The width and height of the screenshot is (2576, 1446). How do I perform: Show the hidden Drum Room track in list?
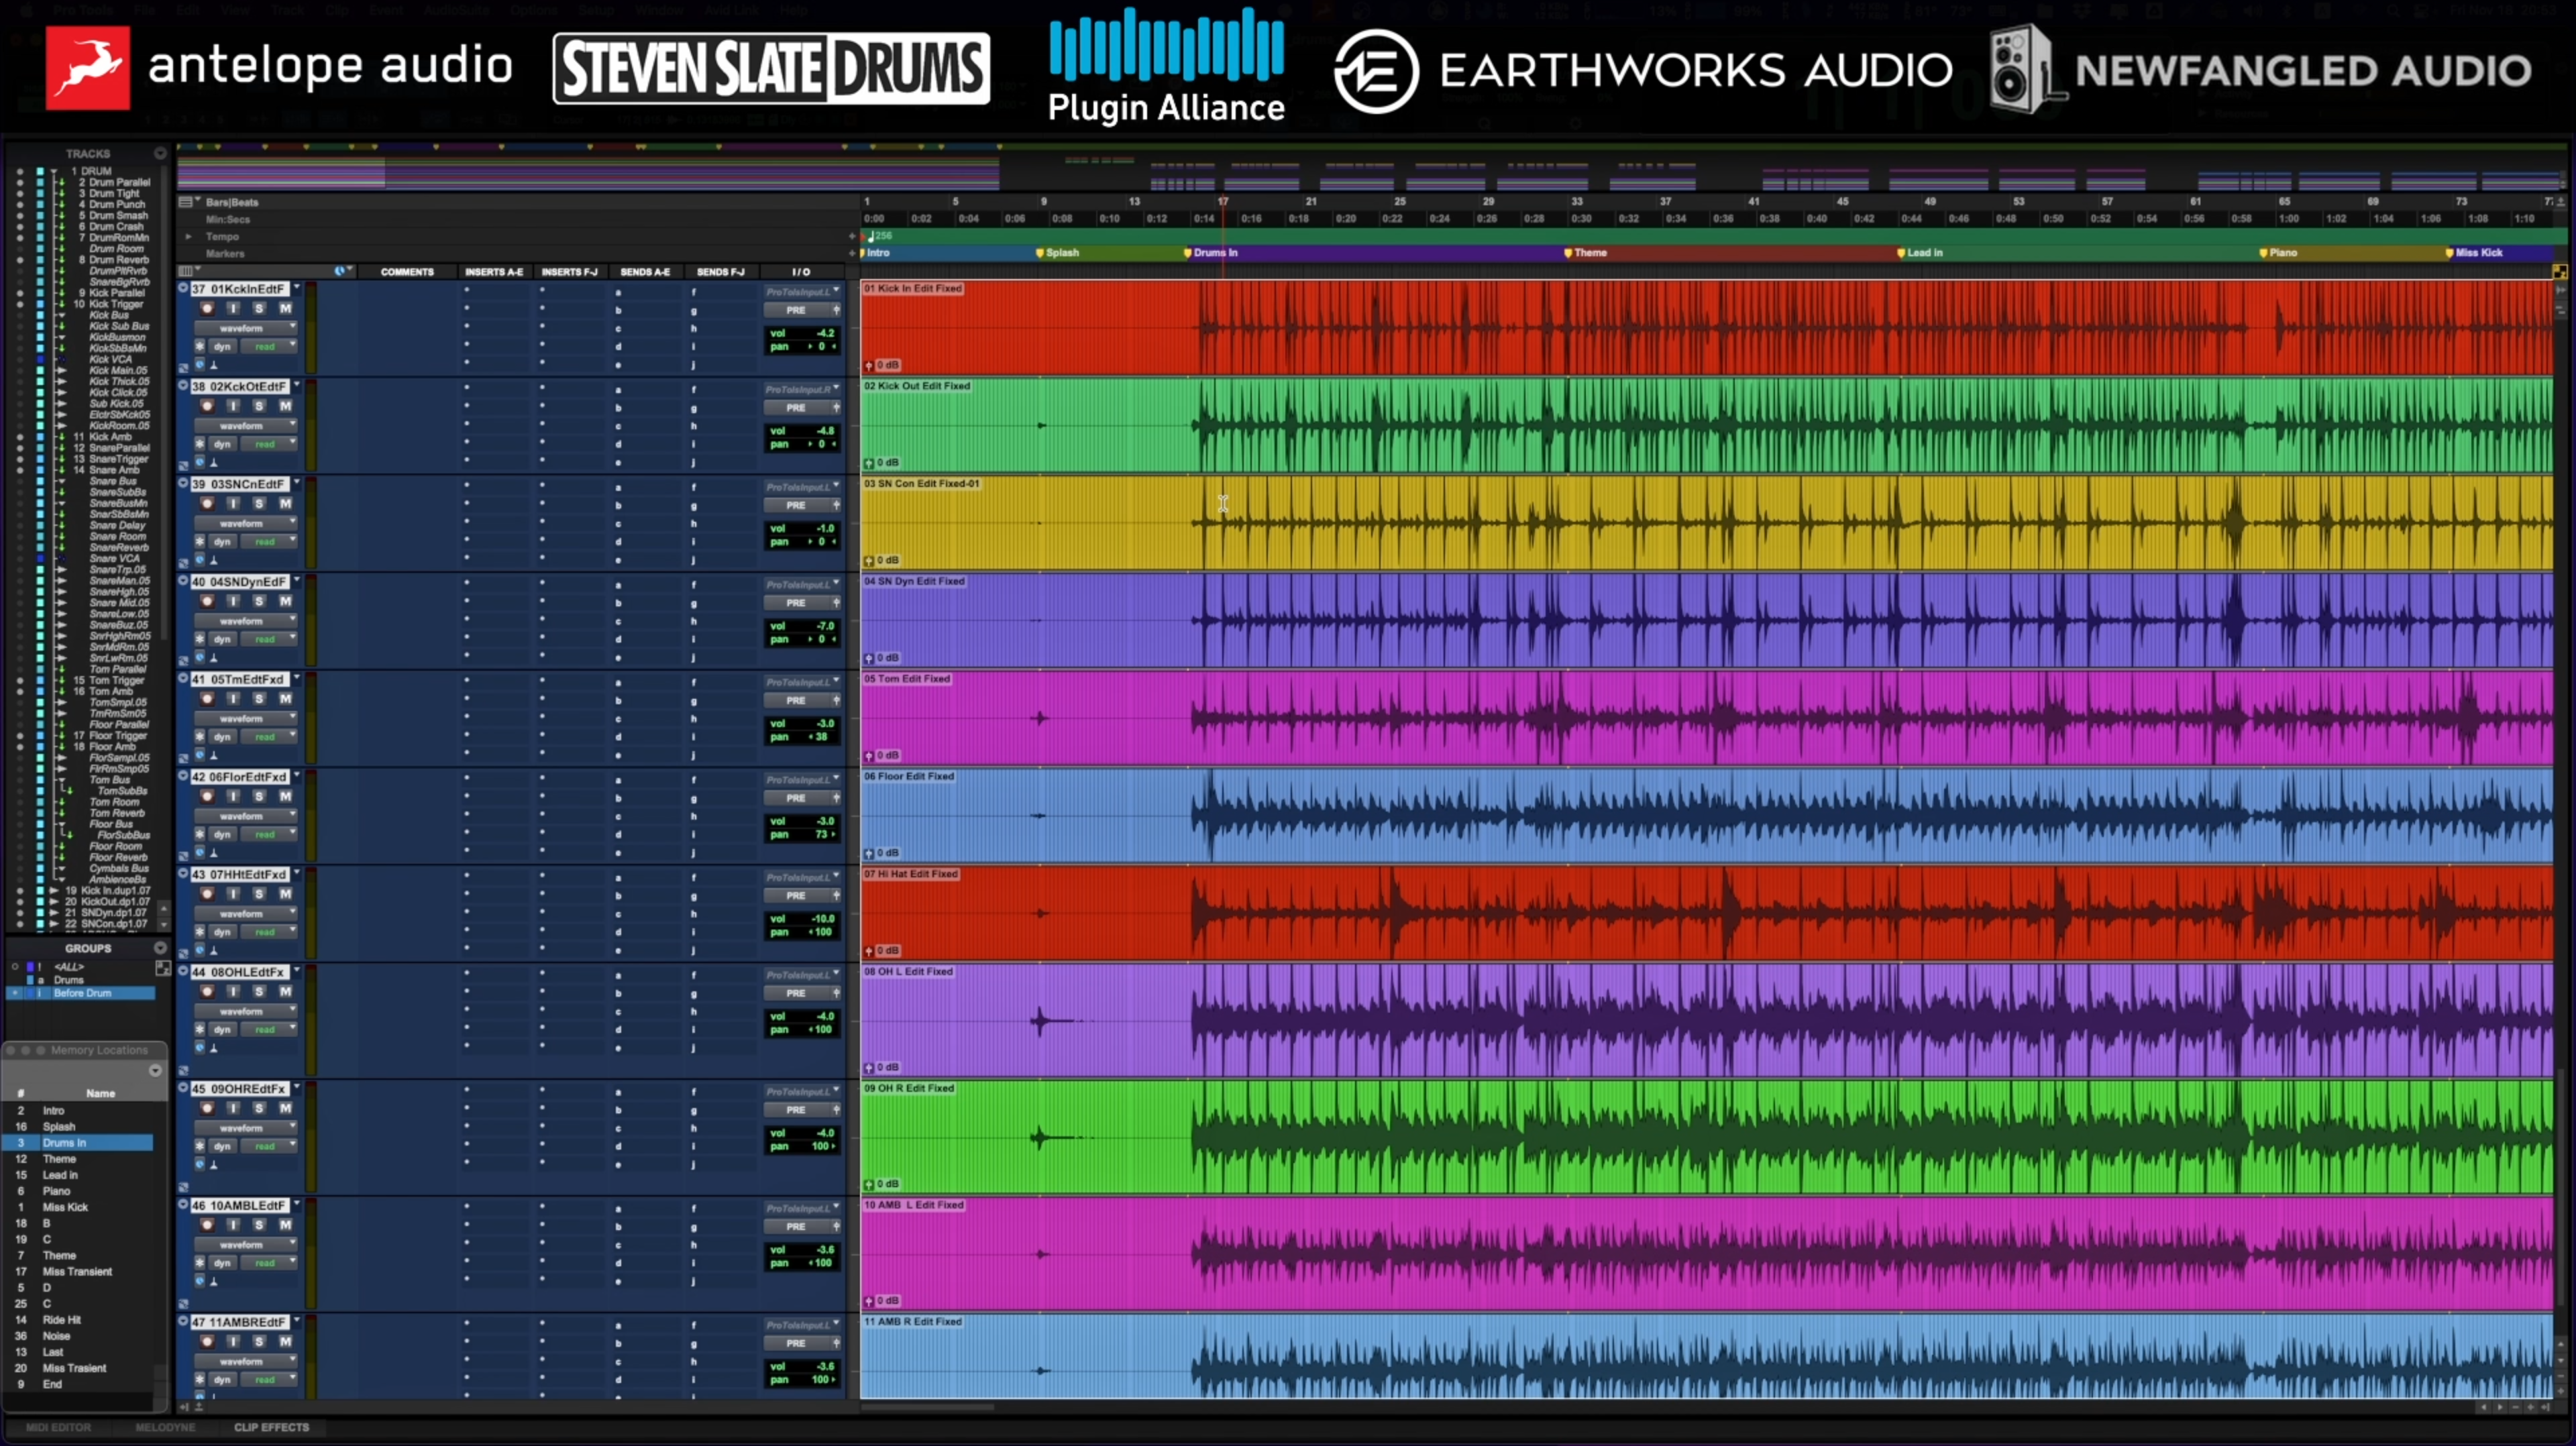tap(19, 248)
